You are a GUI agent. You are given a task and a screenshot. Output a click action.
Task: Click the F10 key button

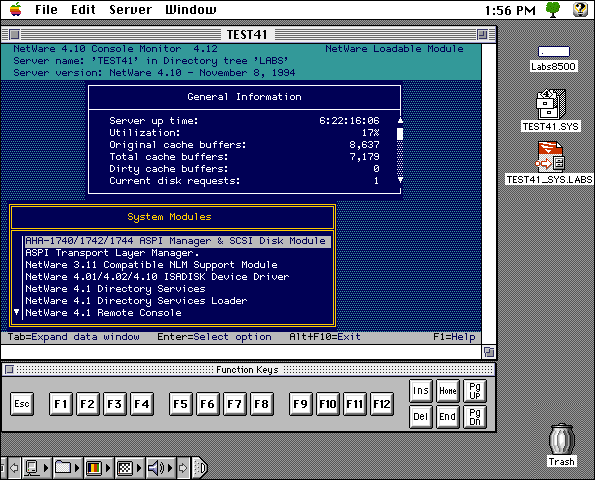pos(327,404)
